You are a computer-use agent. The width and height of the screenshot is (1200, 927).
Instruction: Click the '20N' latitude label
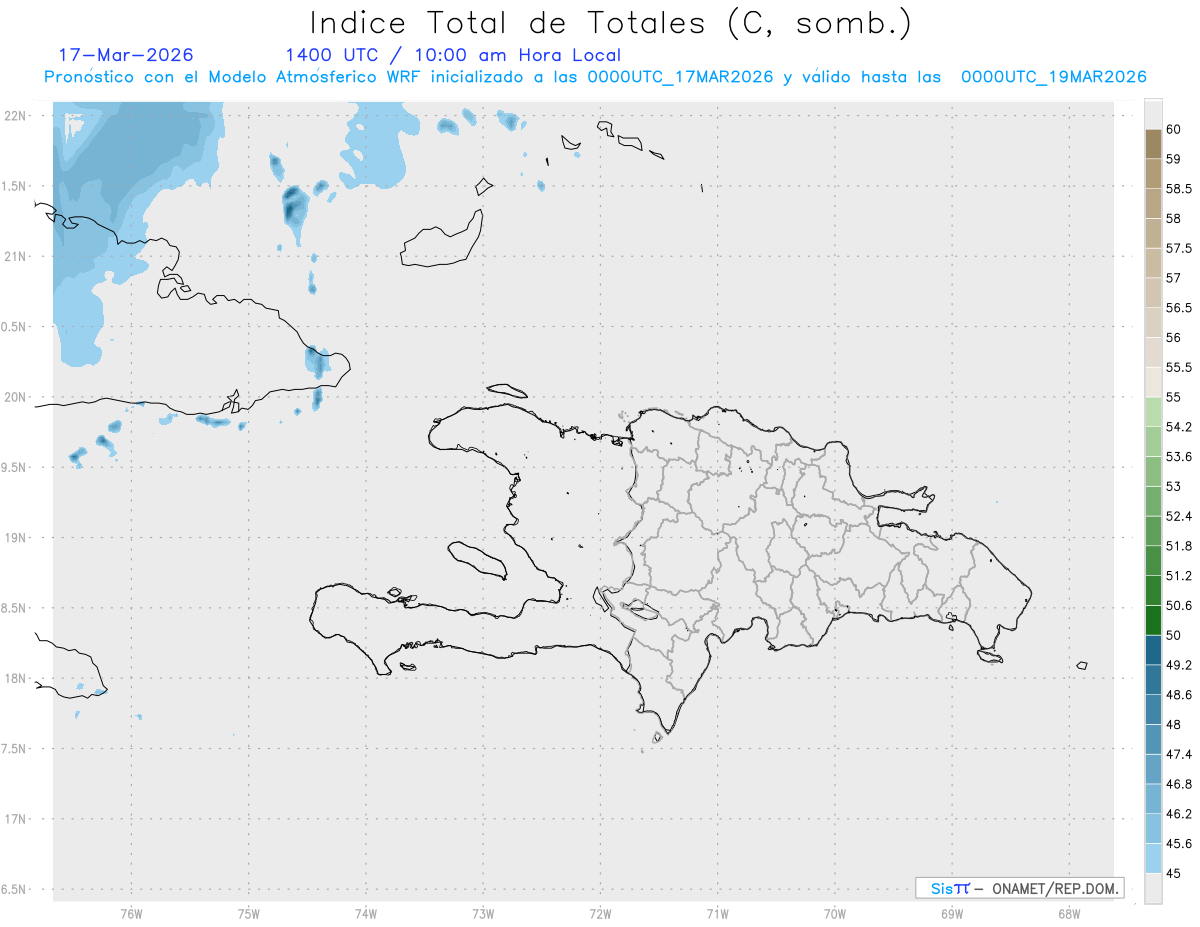coord(16,398)
